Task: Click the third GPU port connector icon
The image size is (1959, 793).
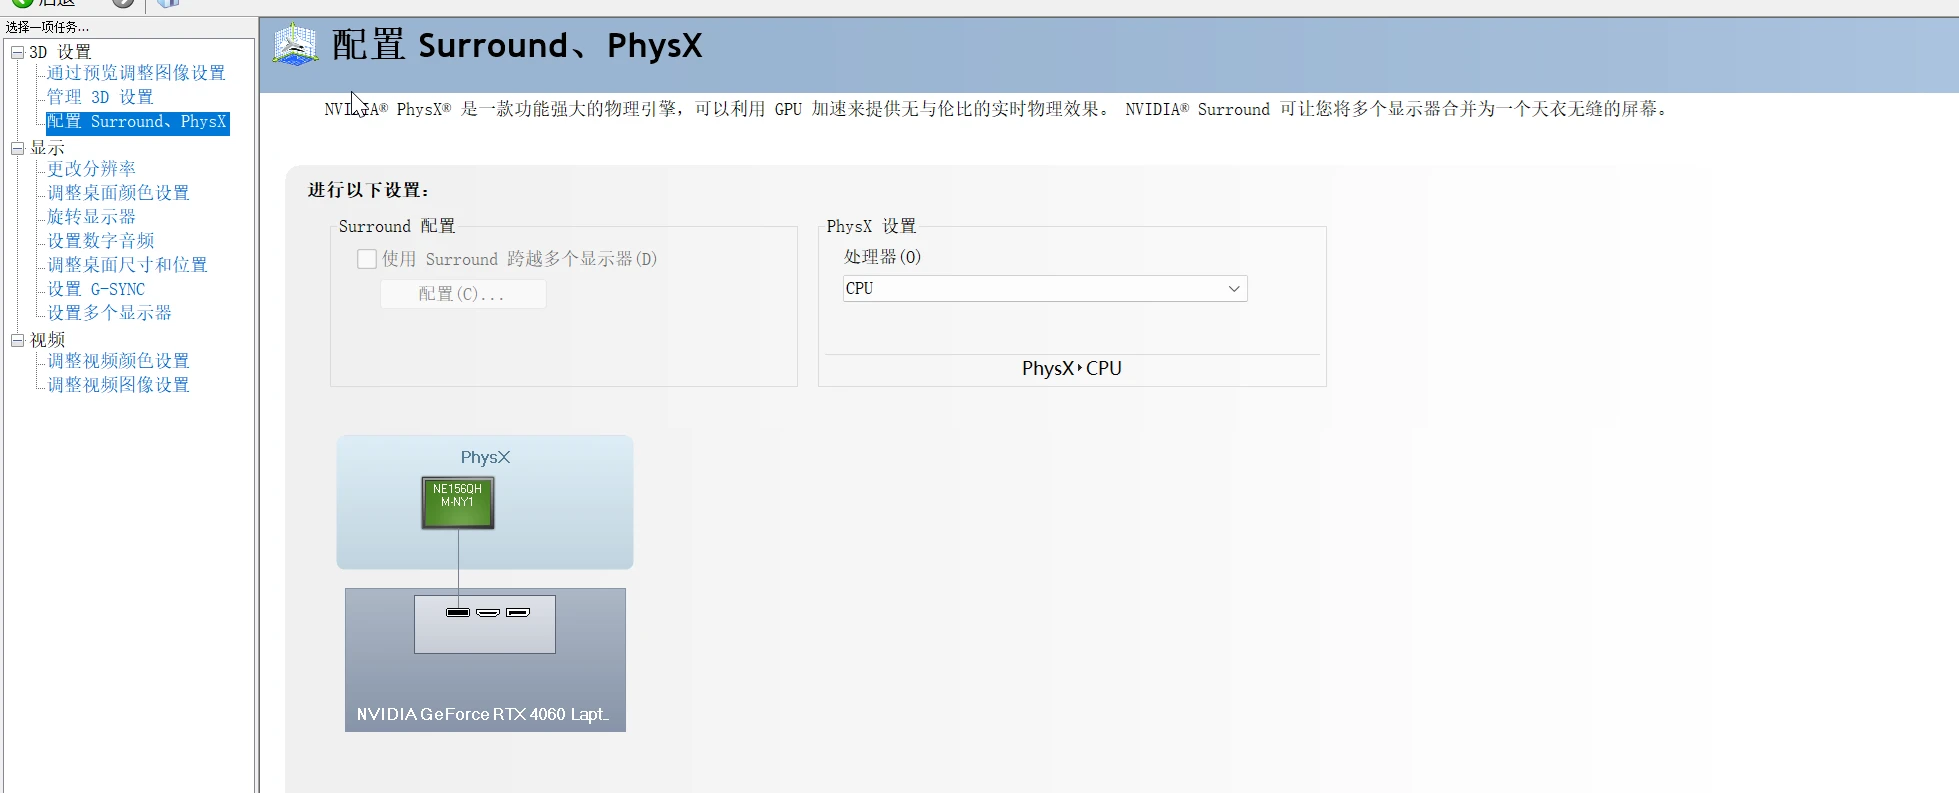Action: coord(518,612)
